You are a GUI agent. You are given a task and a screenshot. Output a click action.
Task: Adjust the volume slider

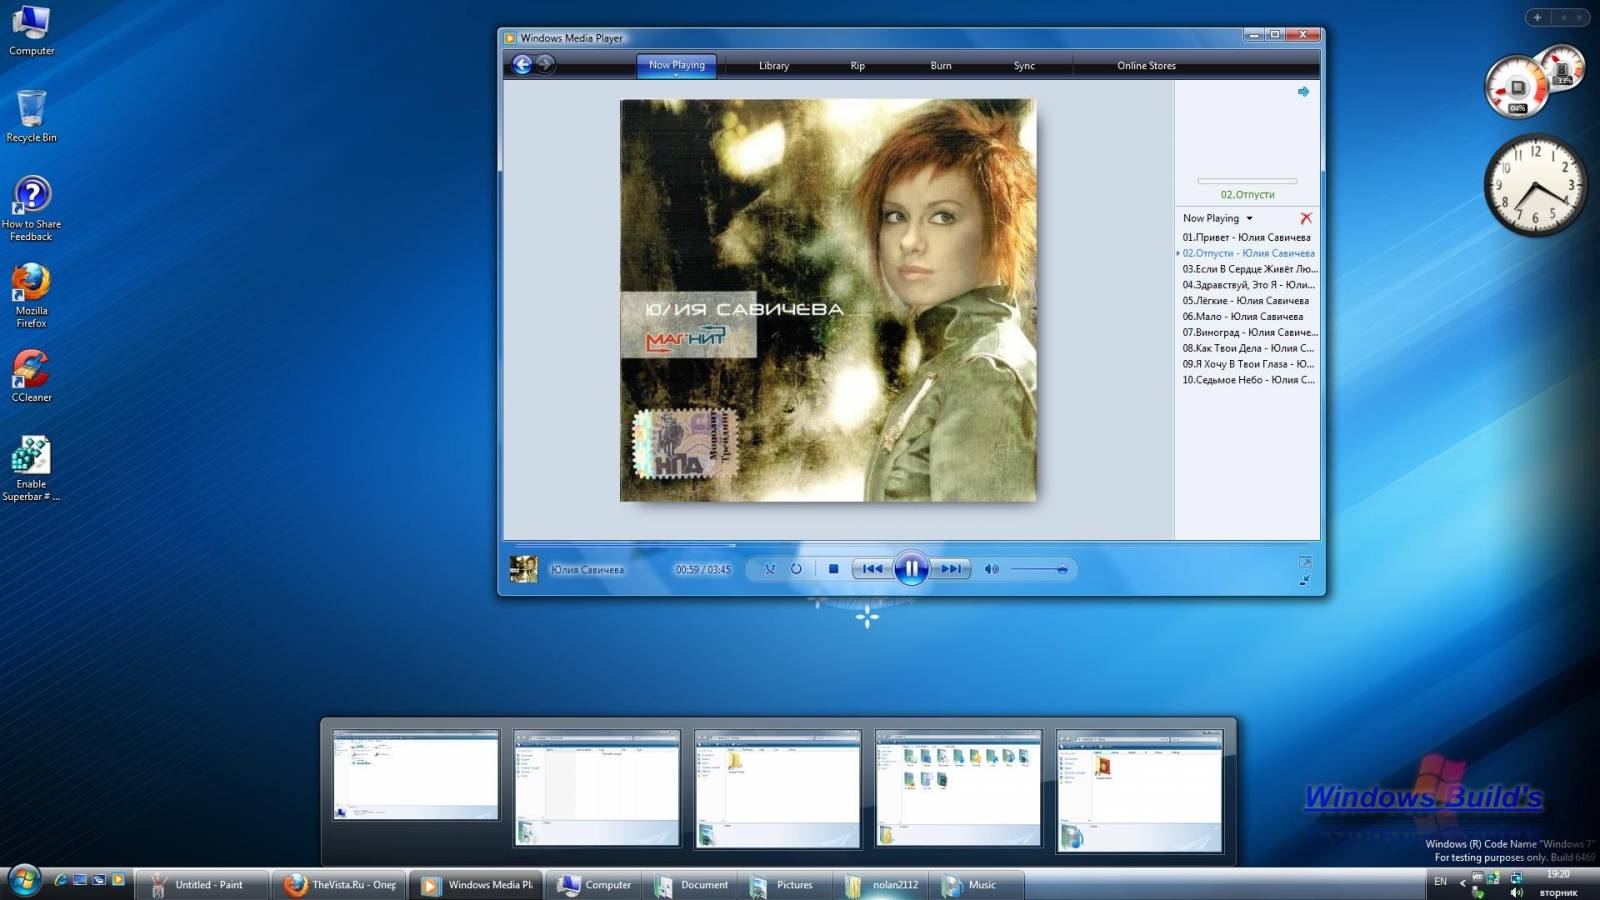[1040, 569]
